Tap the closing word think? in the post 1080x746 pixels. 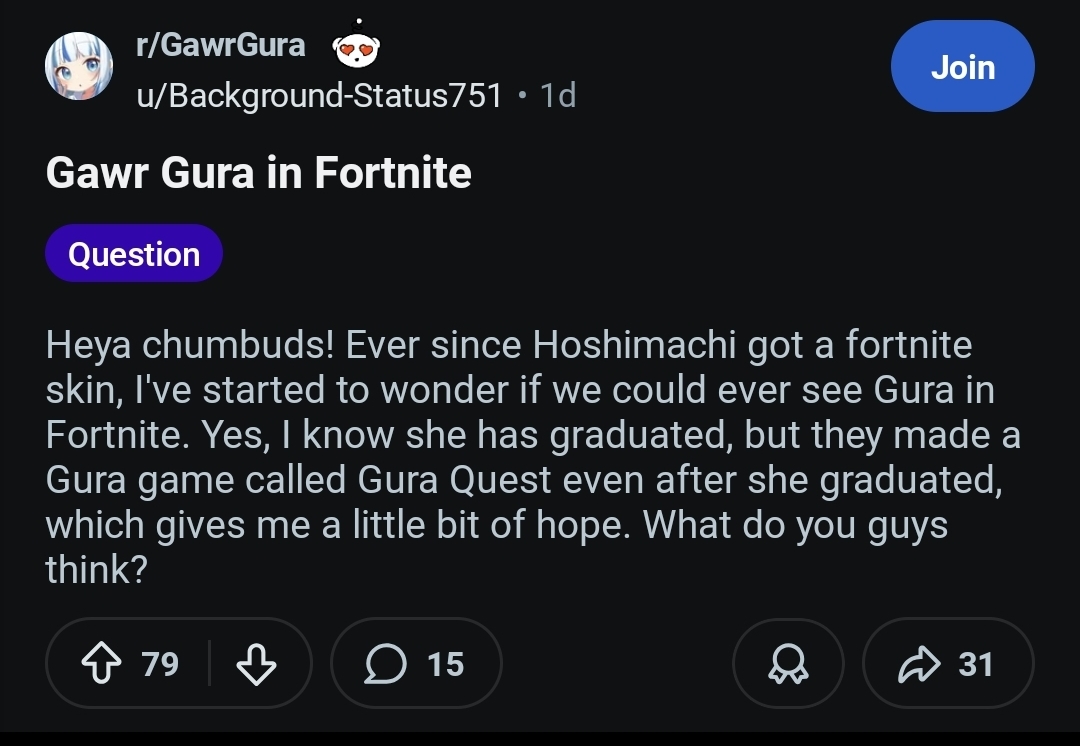(96, 570)
